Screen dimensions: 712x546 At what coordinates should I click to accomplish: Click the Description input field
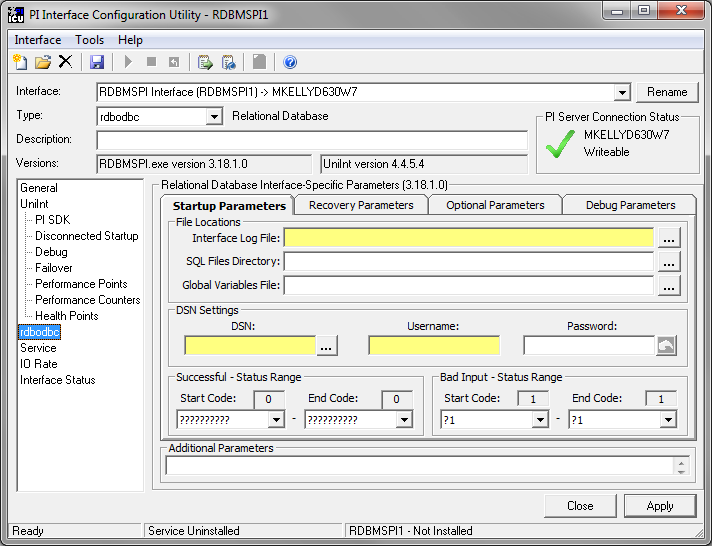[312, 140]
